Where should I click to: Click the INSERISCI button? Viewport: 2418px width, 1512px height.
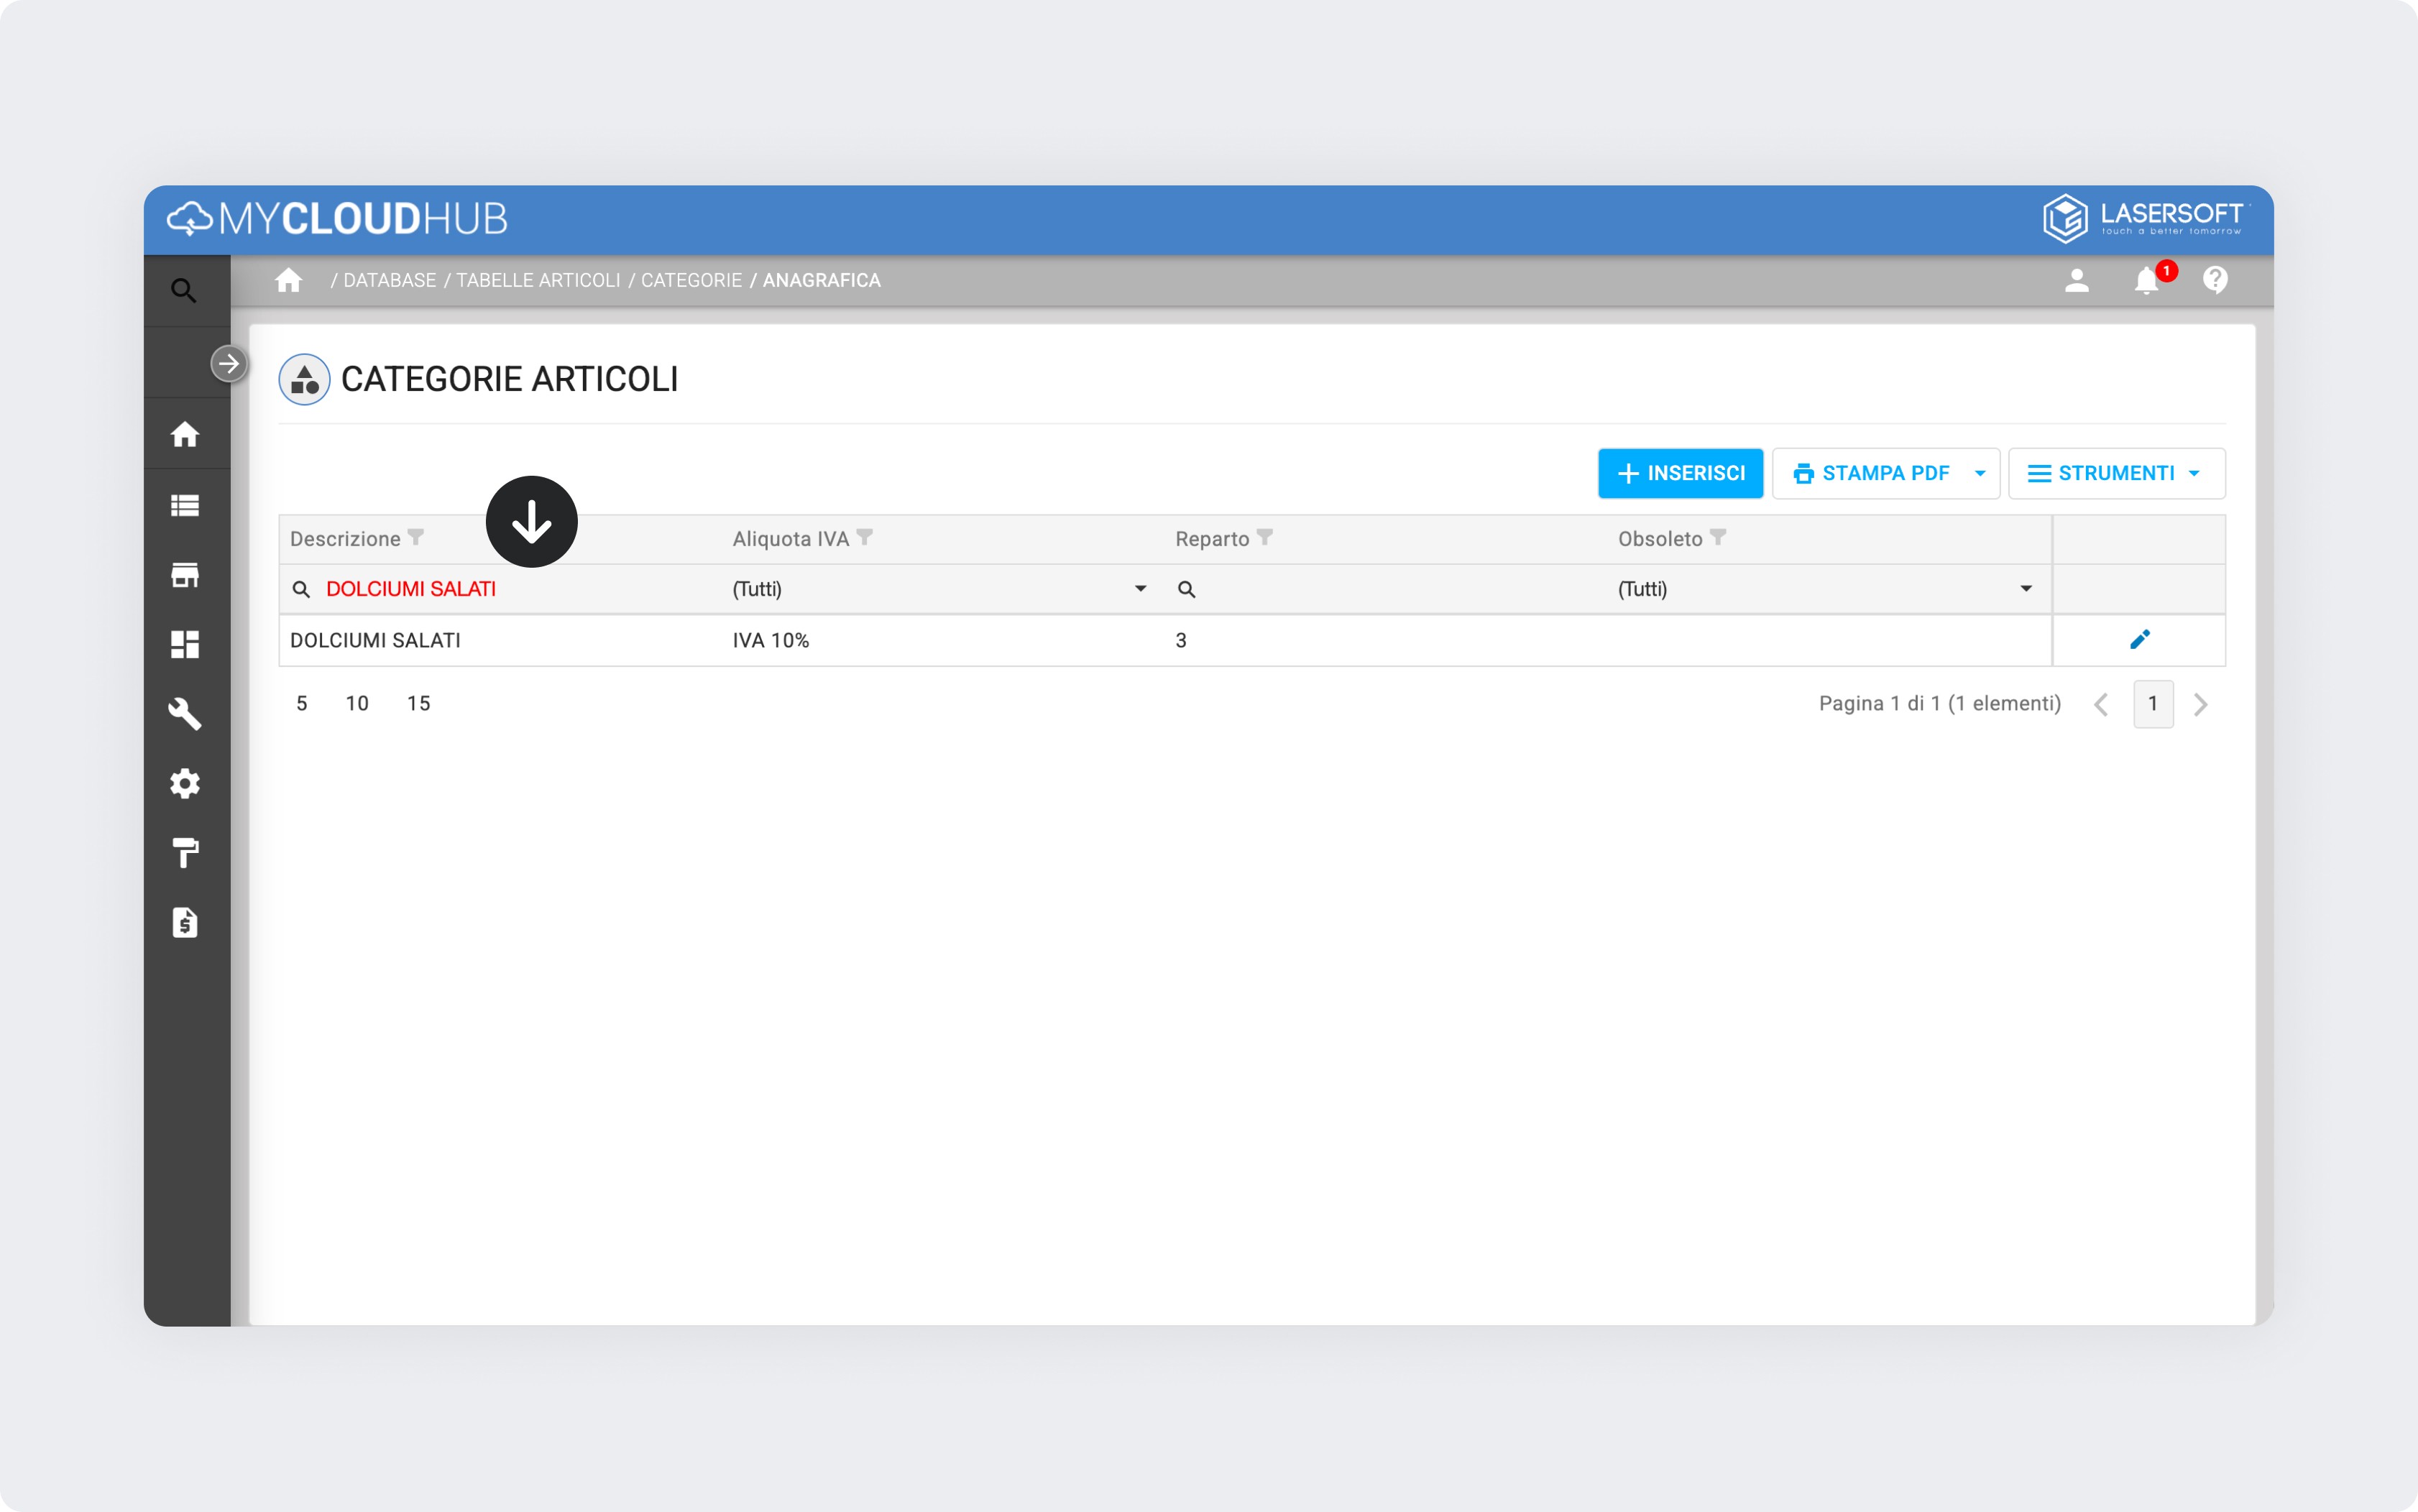pyautogui.click(x=1680, y=474)
